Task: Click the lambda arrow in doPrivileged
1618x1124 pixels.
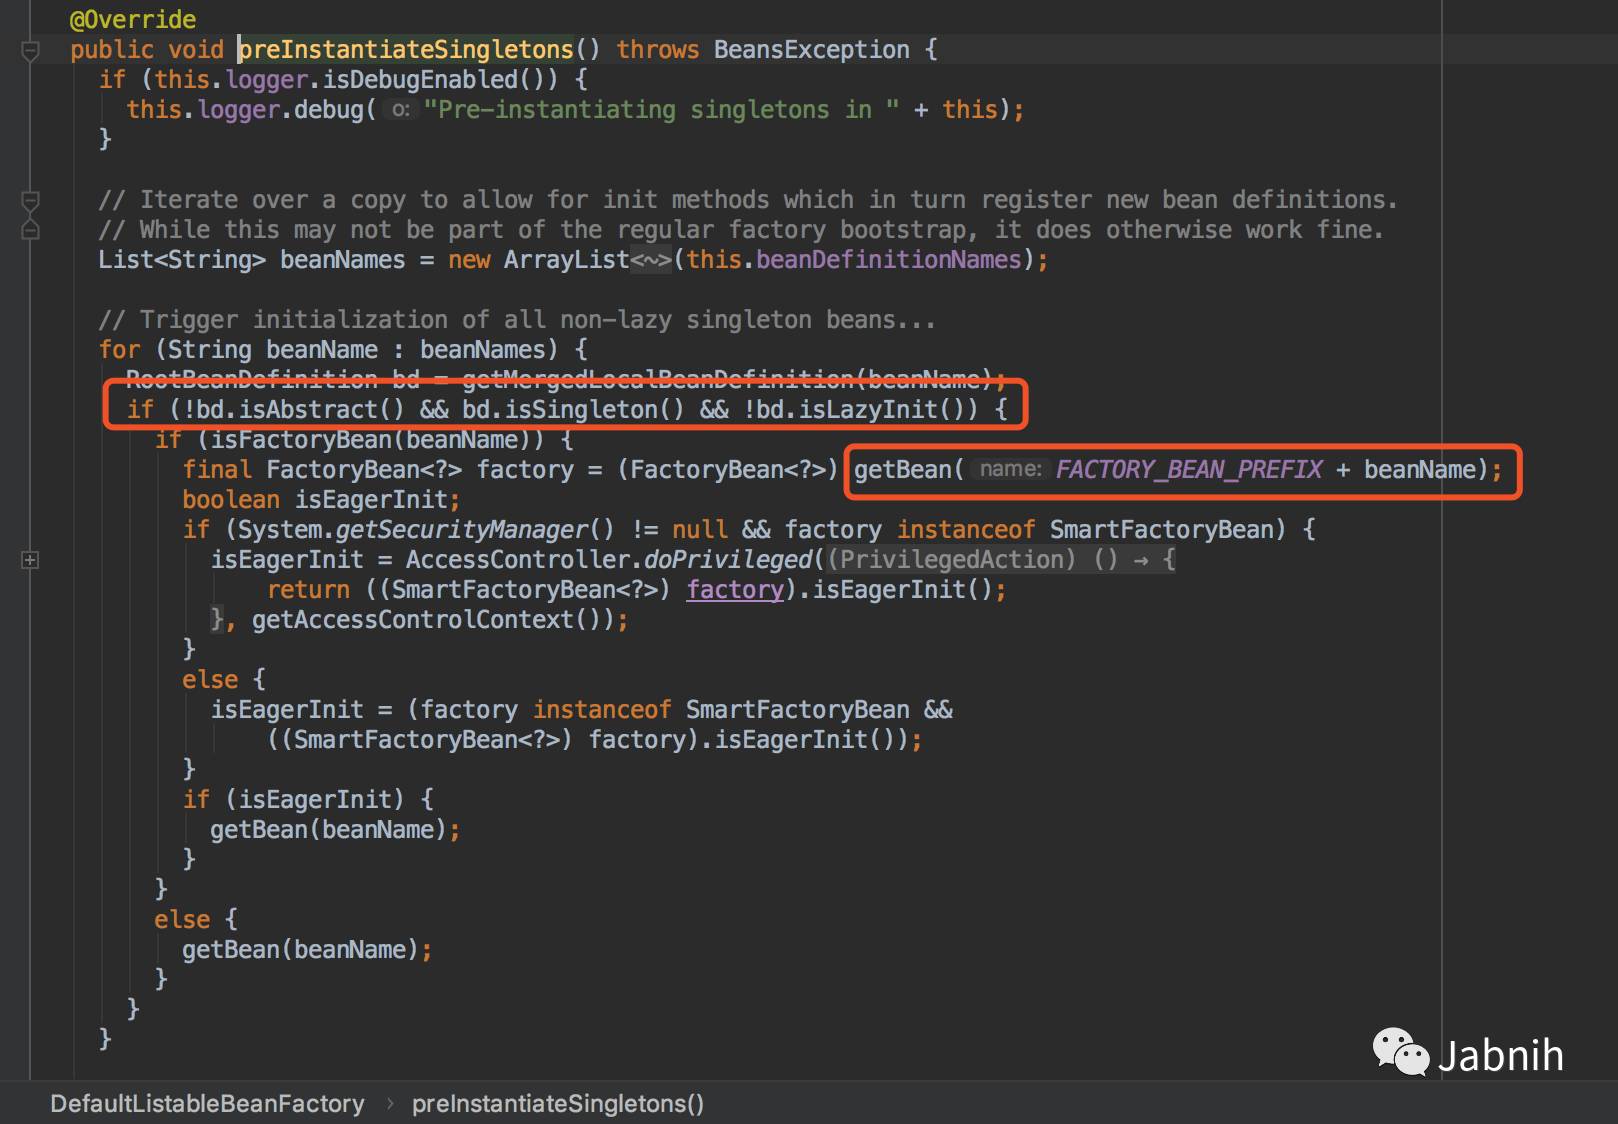Action: pos(1140,560)
